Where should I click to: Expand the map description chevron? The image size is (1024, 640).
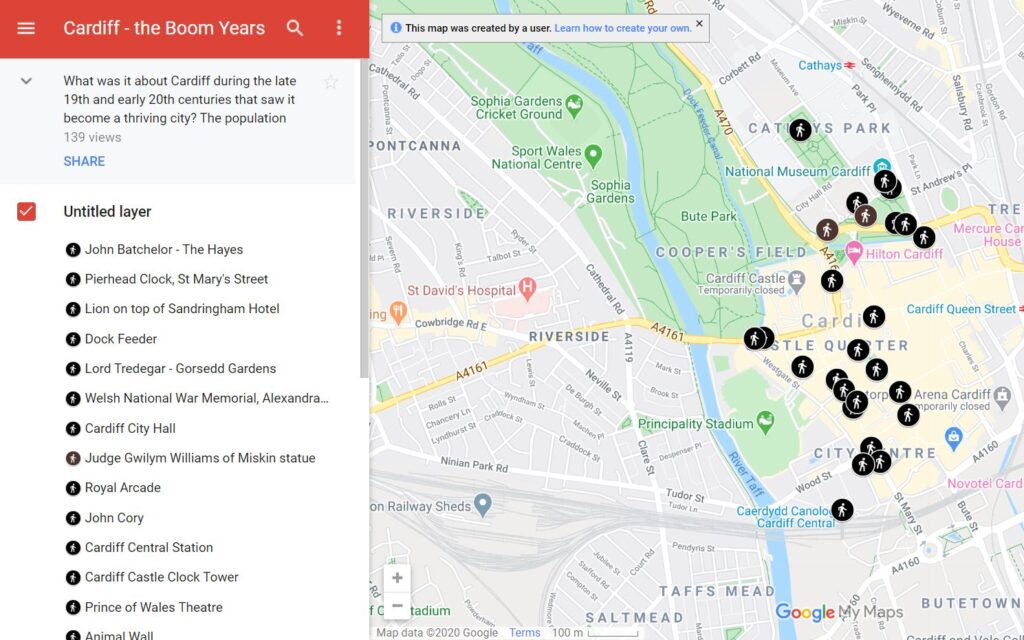click(x=27, y=81)
